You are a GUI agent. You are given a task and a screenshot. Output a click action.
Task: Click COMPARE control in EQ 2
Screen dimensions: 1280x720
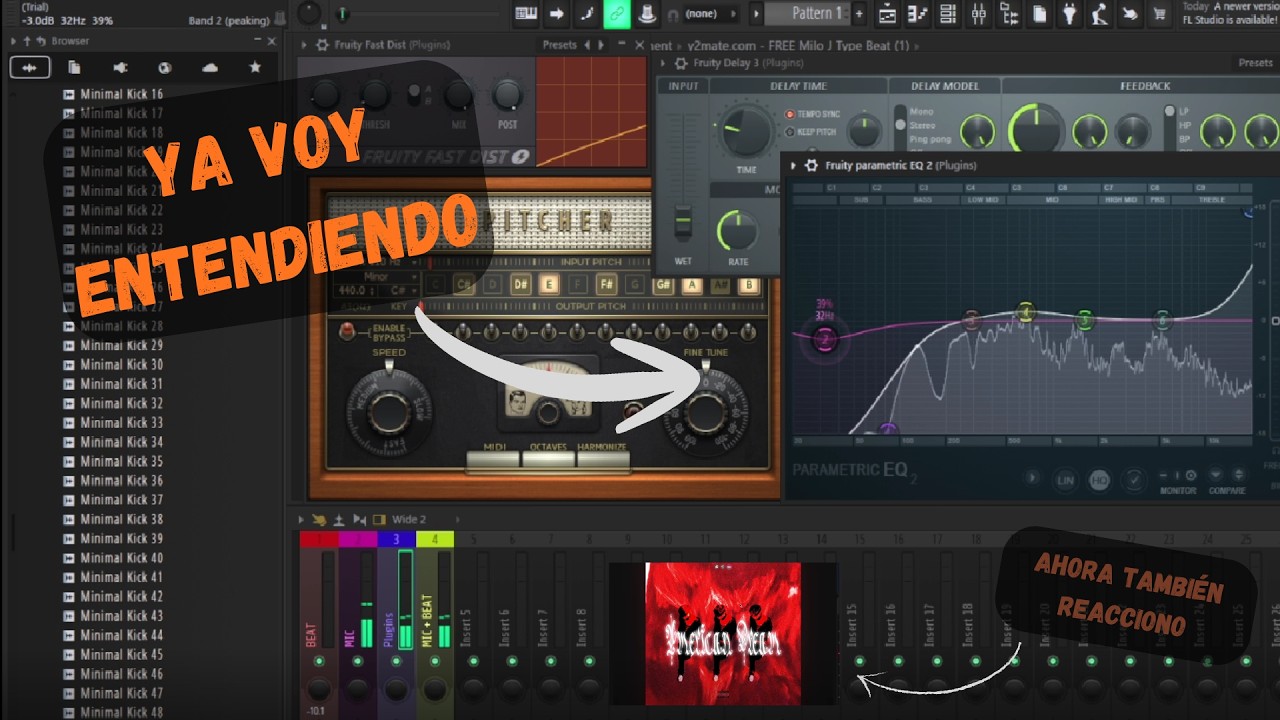pos(1227,480)
